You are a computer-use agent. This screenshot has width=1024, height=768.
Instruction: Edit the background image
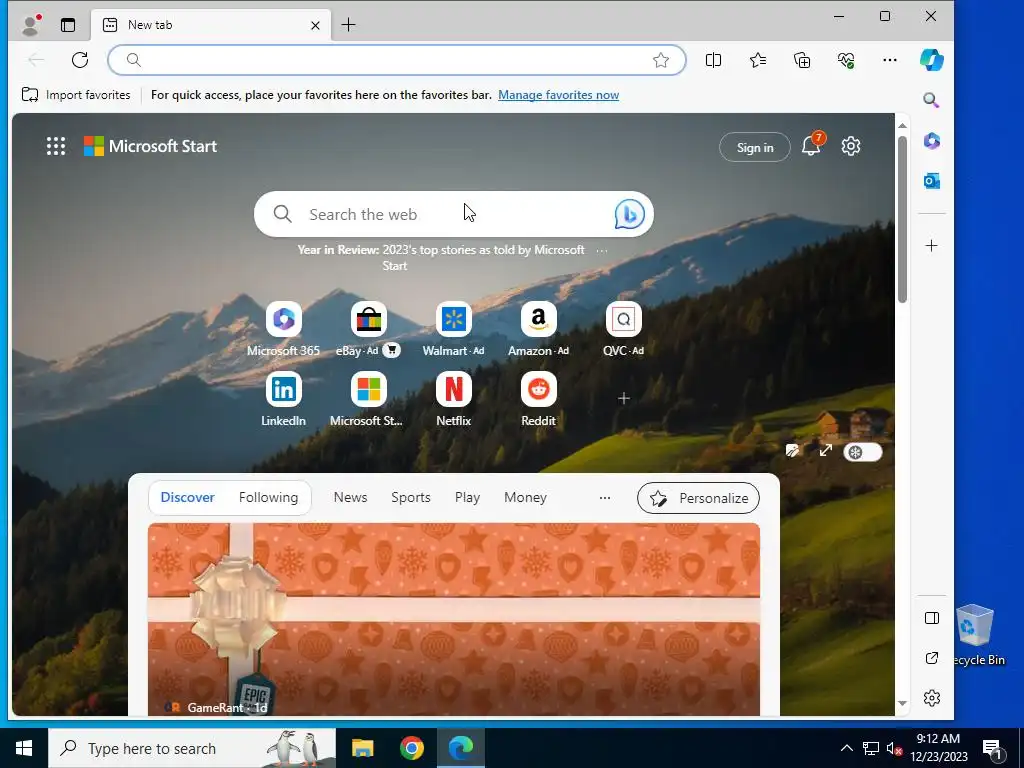(x=793, y=451)
